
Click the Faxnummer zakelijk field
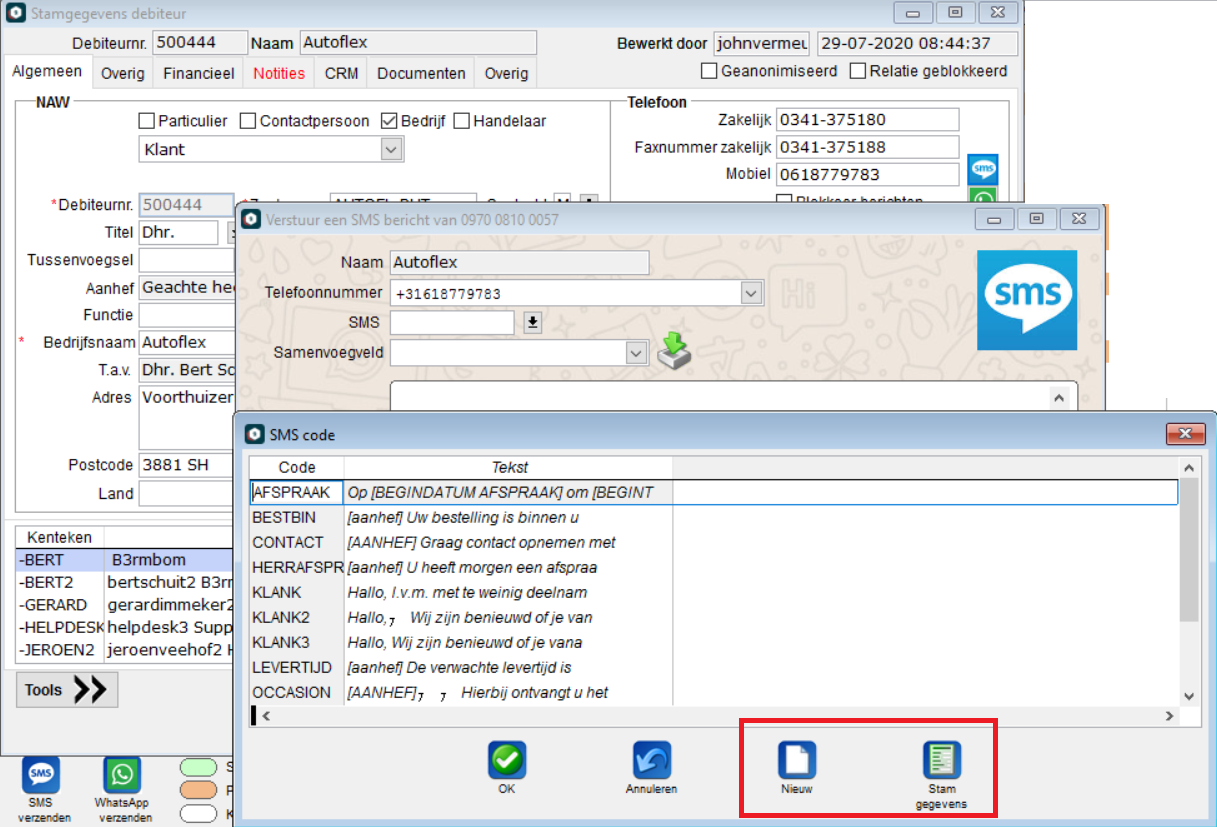(867, 147)
